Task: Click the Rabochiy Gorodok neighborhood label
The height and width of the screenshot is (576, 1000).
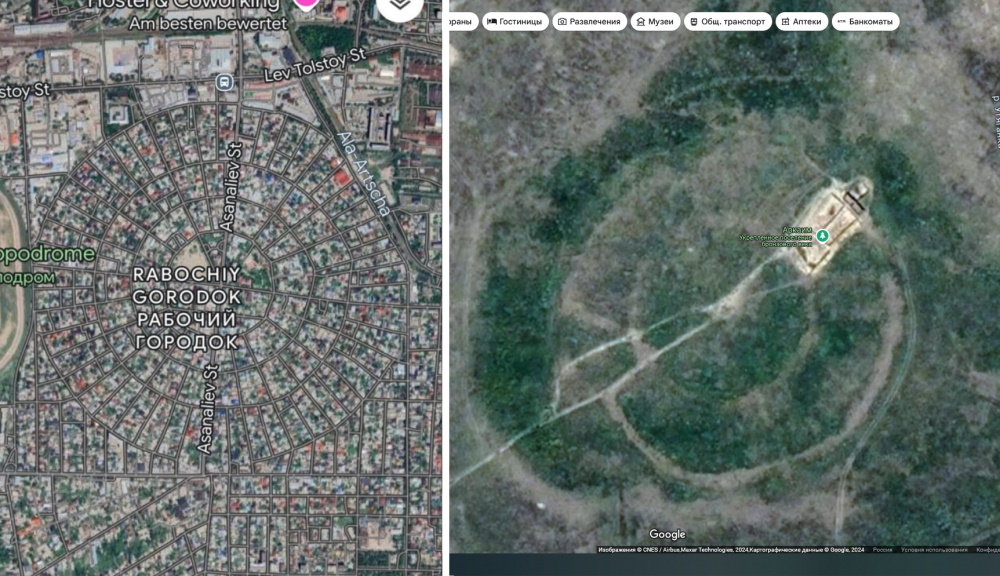Action: pos(187,308)
